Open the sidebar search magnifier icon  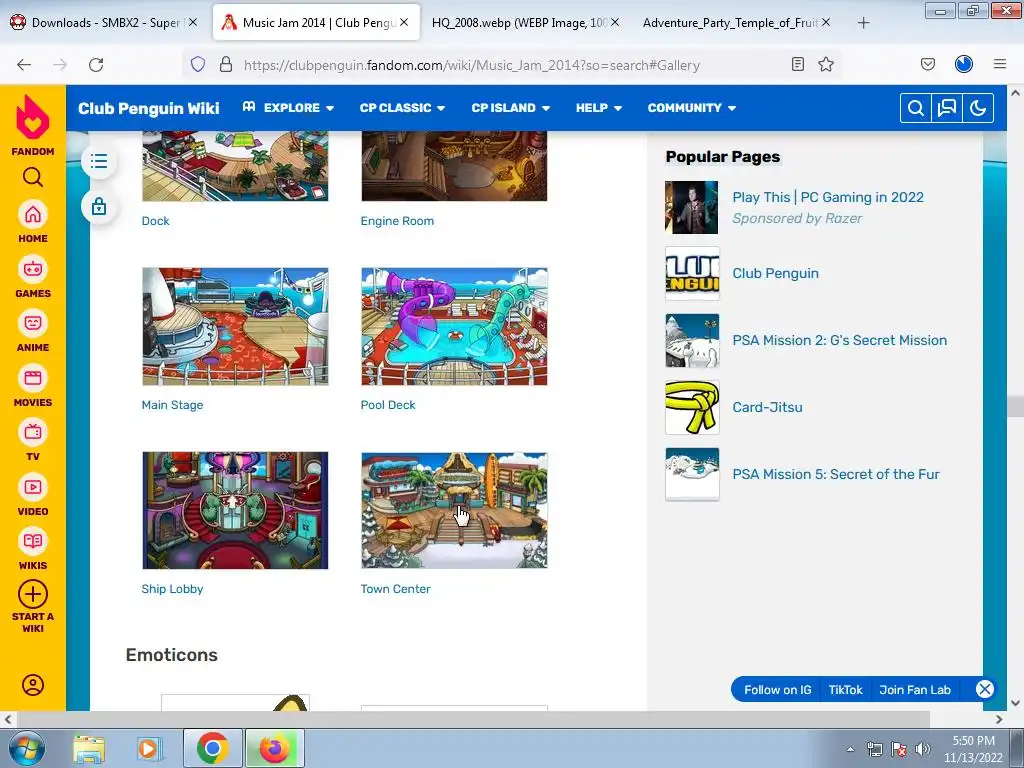click(33, 177)
